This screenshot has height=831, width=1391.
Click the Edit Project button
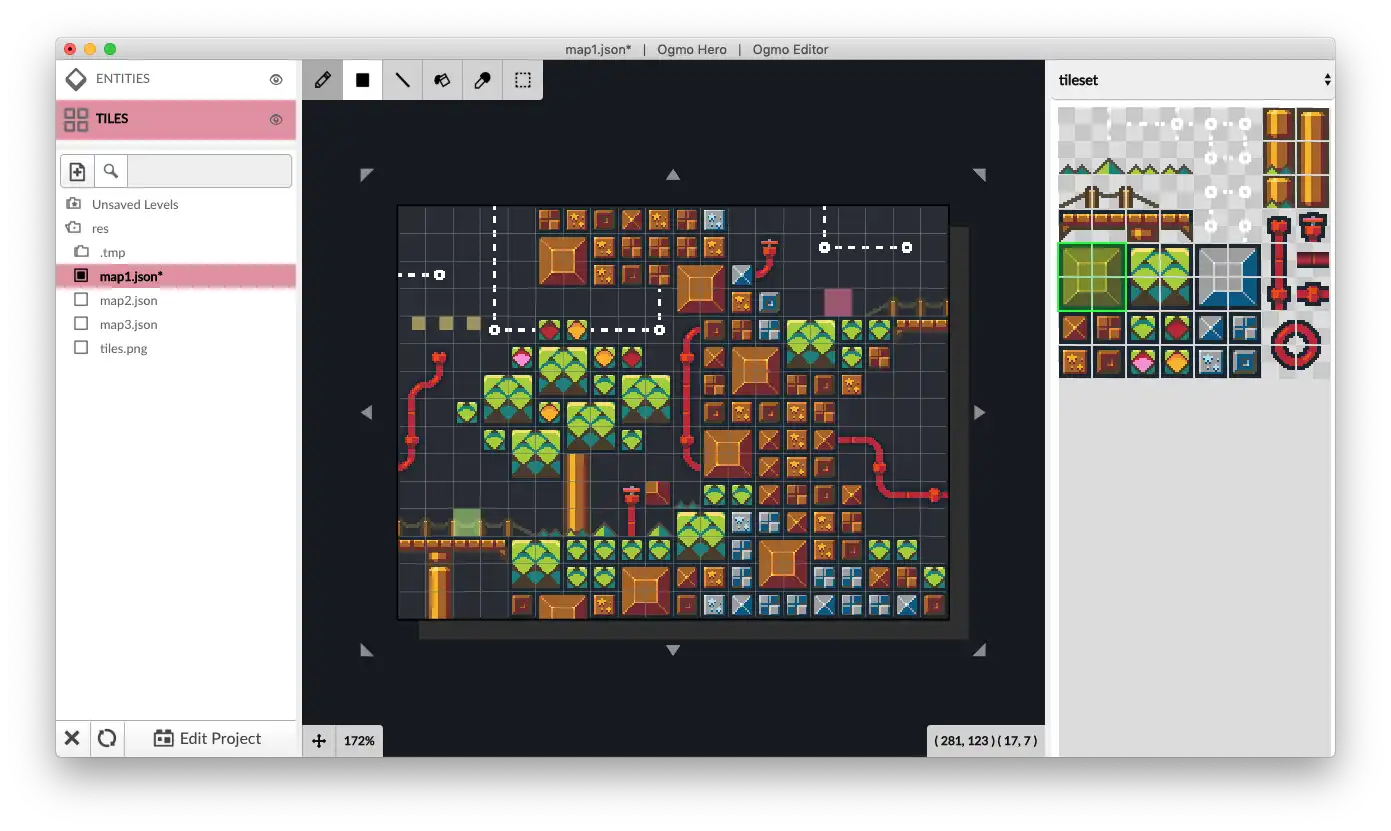click(x=208, y=738)
